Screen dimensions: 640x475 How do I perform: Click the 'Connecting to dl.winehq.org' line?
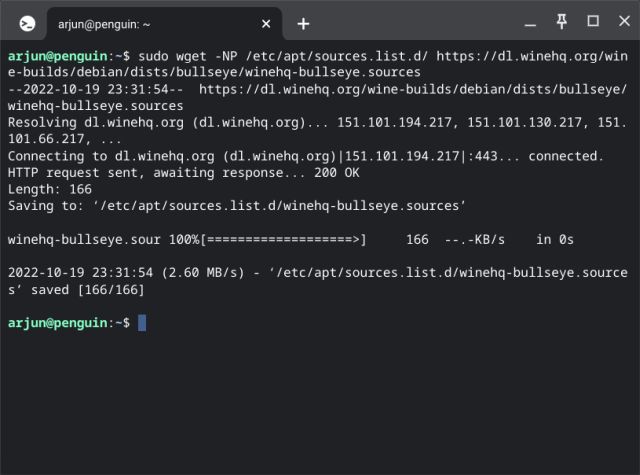point(306,156)
